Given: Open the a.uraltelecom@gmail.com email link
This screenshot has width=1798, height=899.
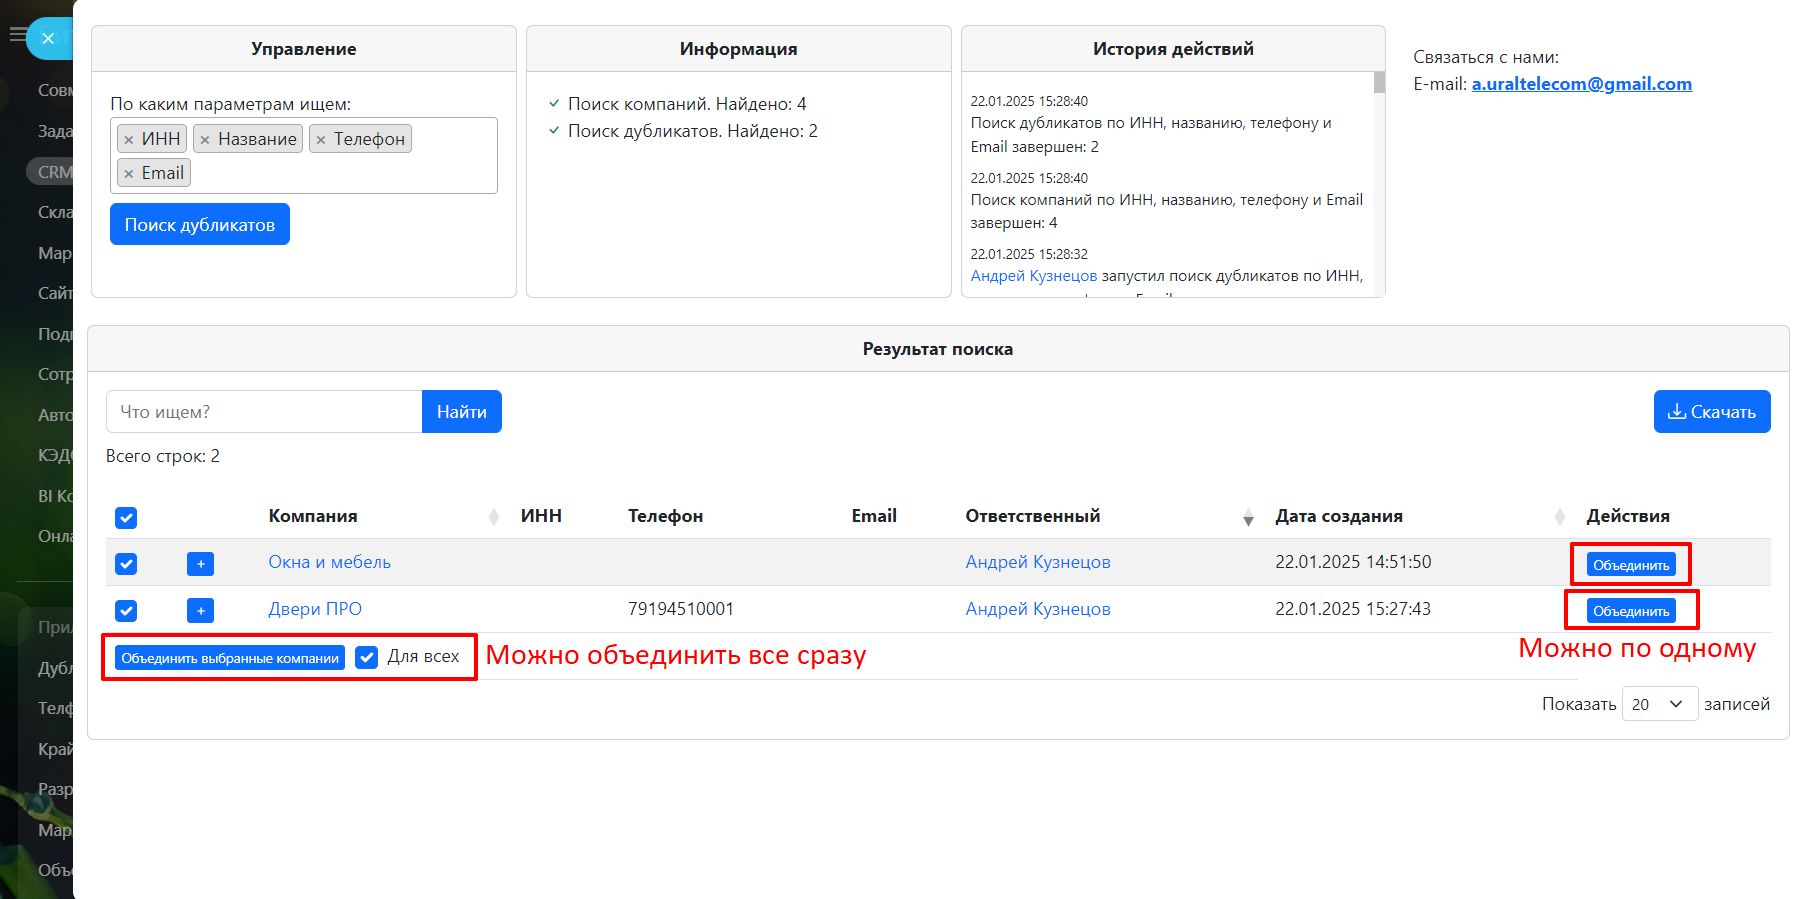Looking at the screenshot, I should tap(1581, 84).
